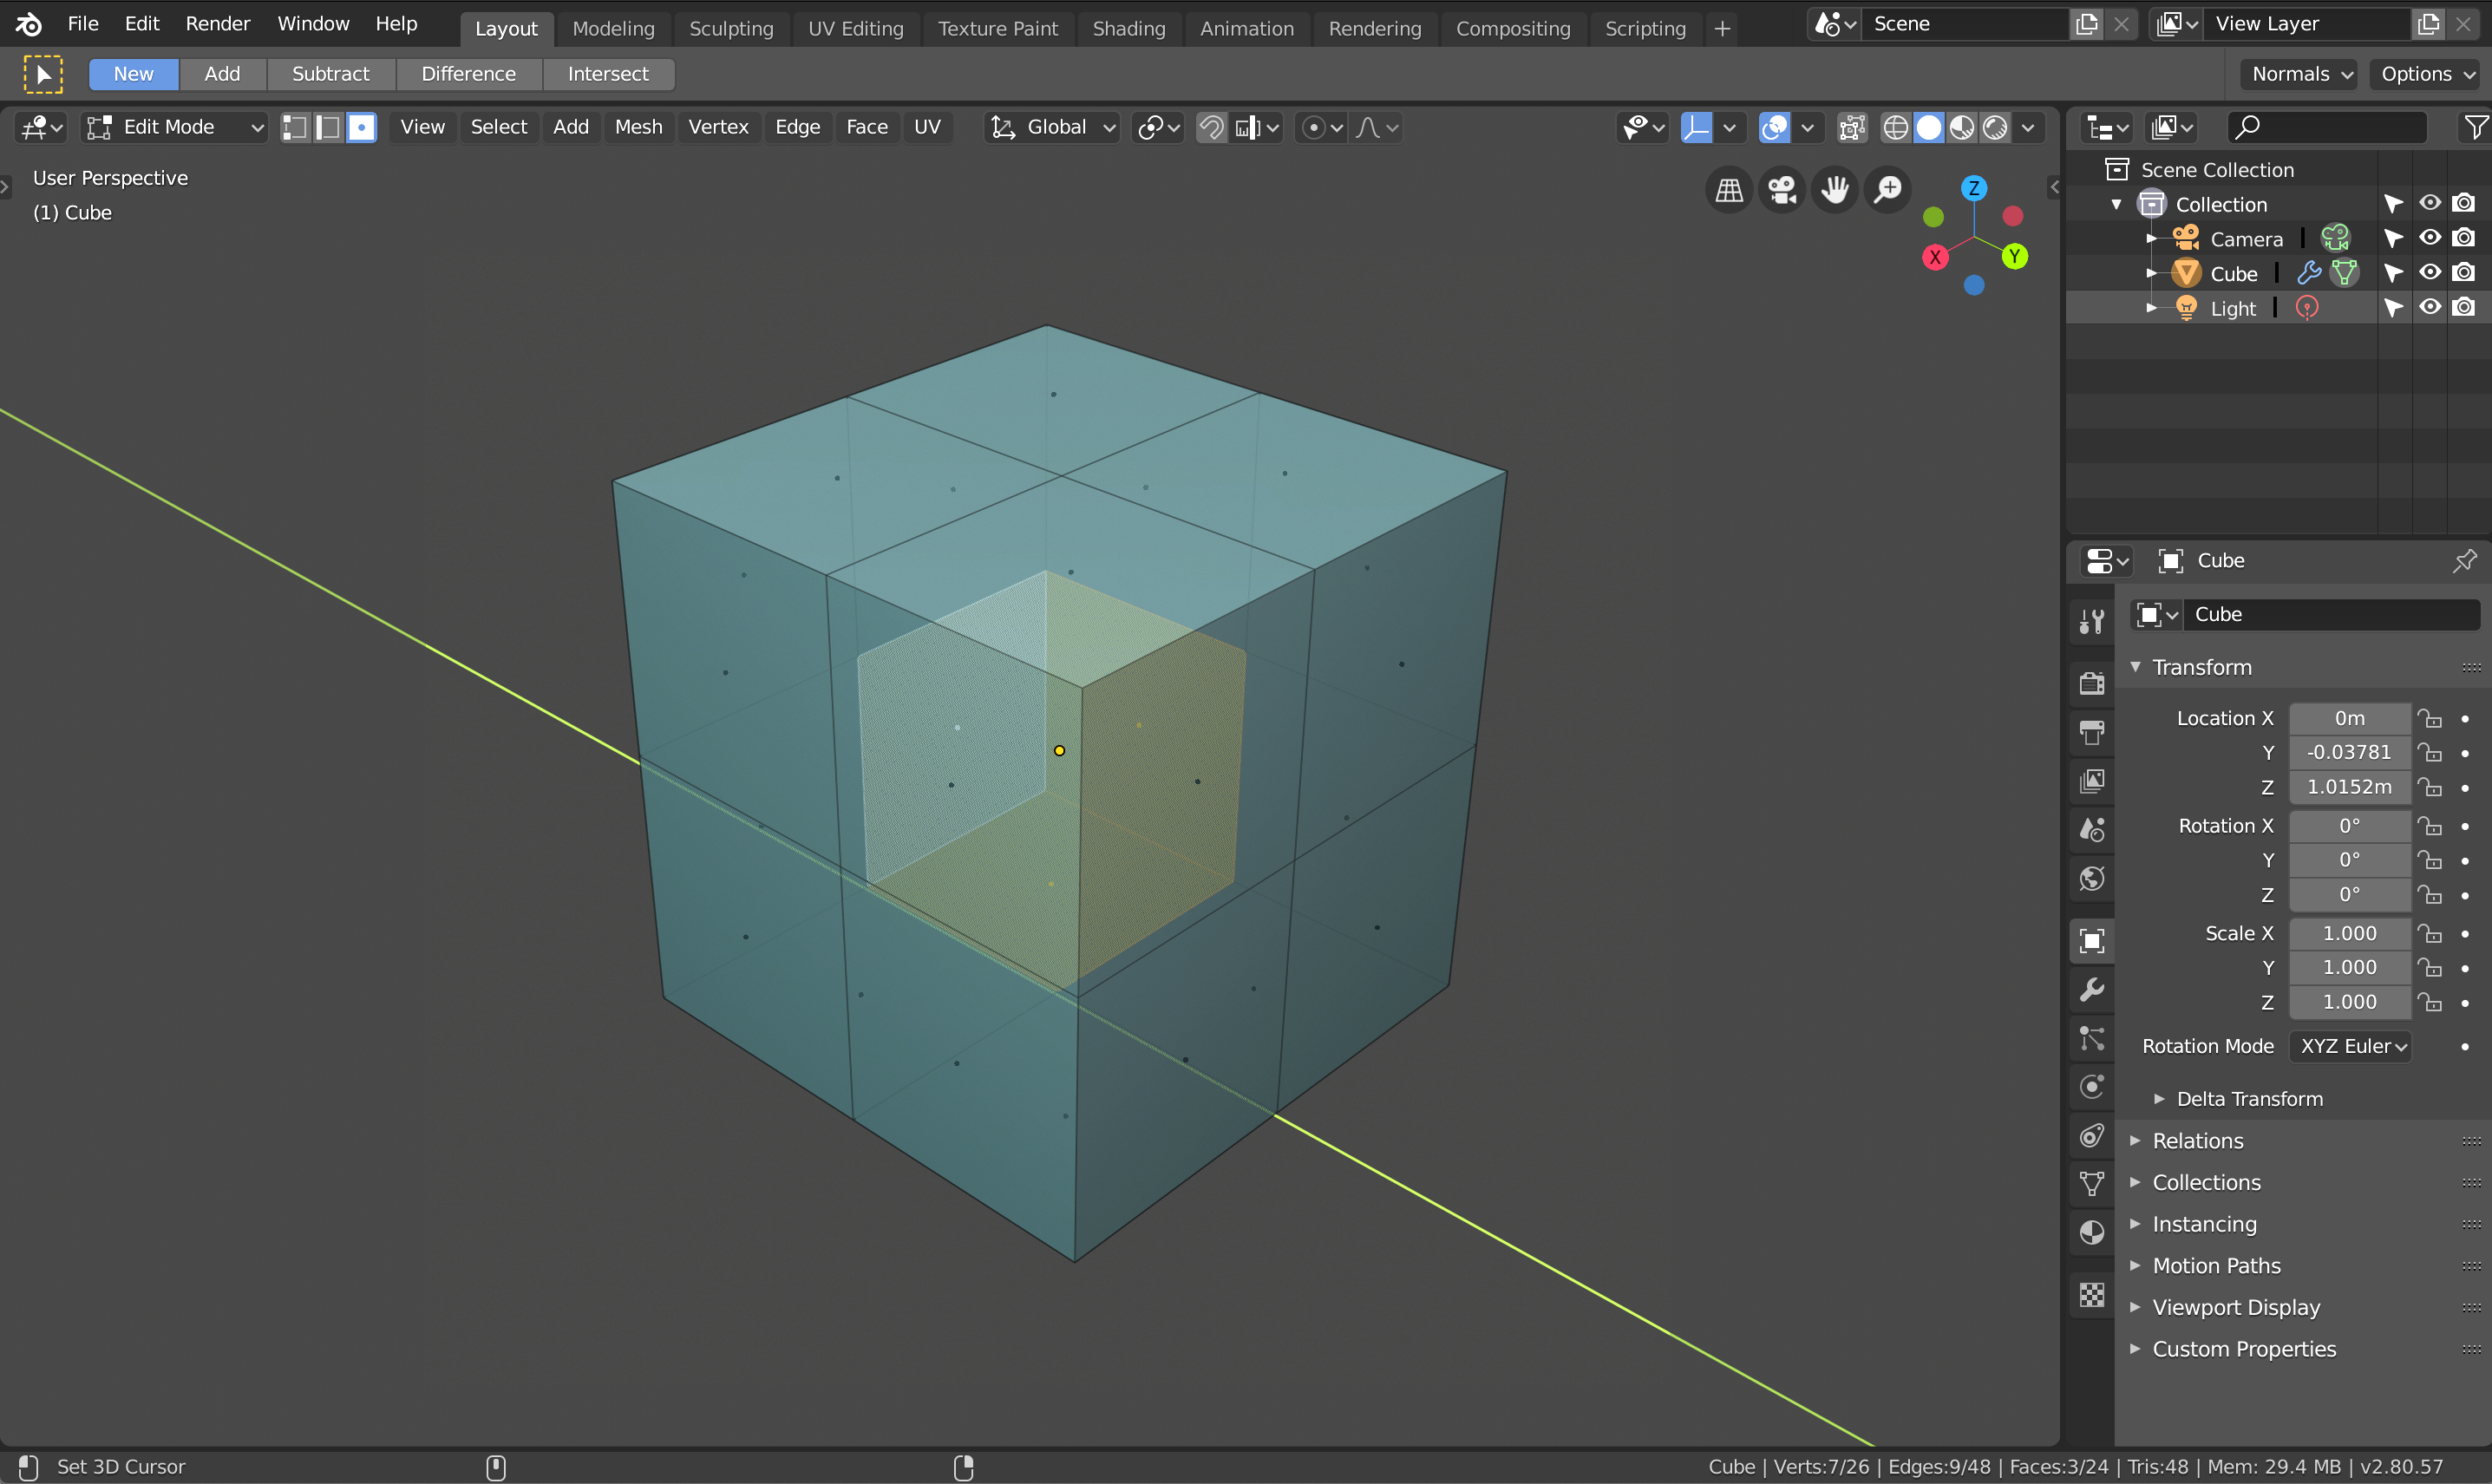2492x1484 pixels.
Task: Open the Rotation Mode XYZ Euler dropdown
Action: (2350, 1046)
